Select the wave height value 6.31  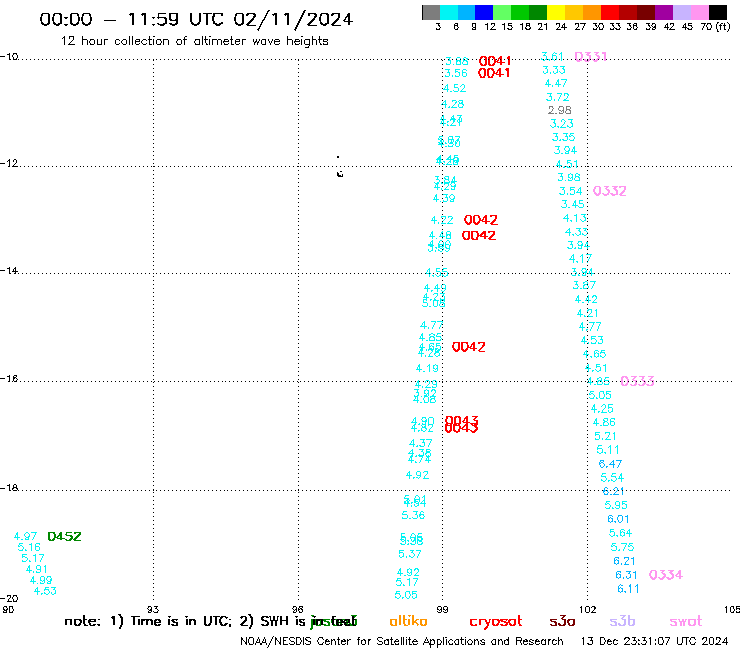(x=626, y=575)
